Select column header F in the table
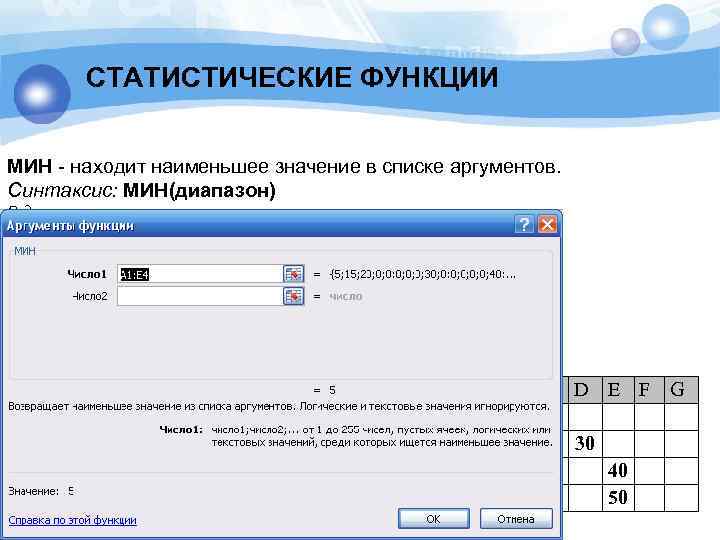 point(649,390)
